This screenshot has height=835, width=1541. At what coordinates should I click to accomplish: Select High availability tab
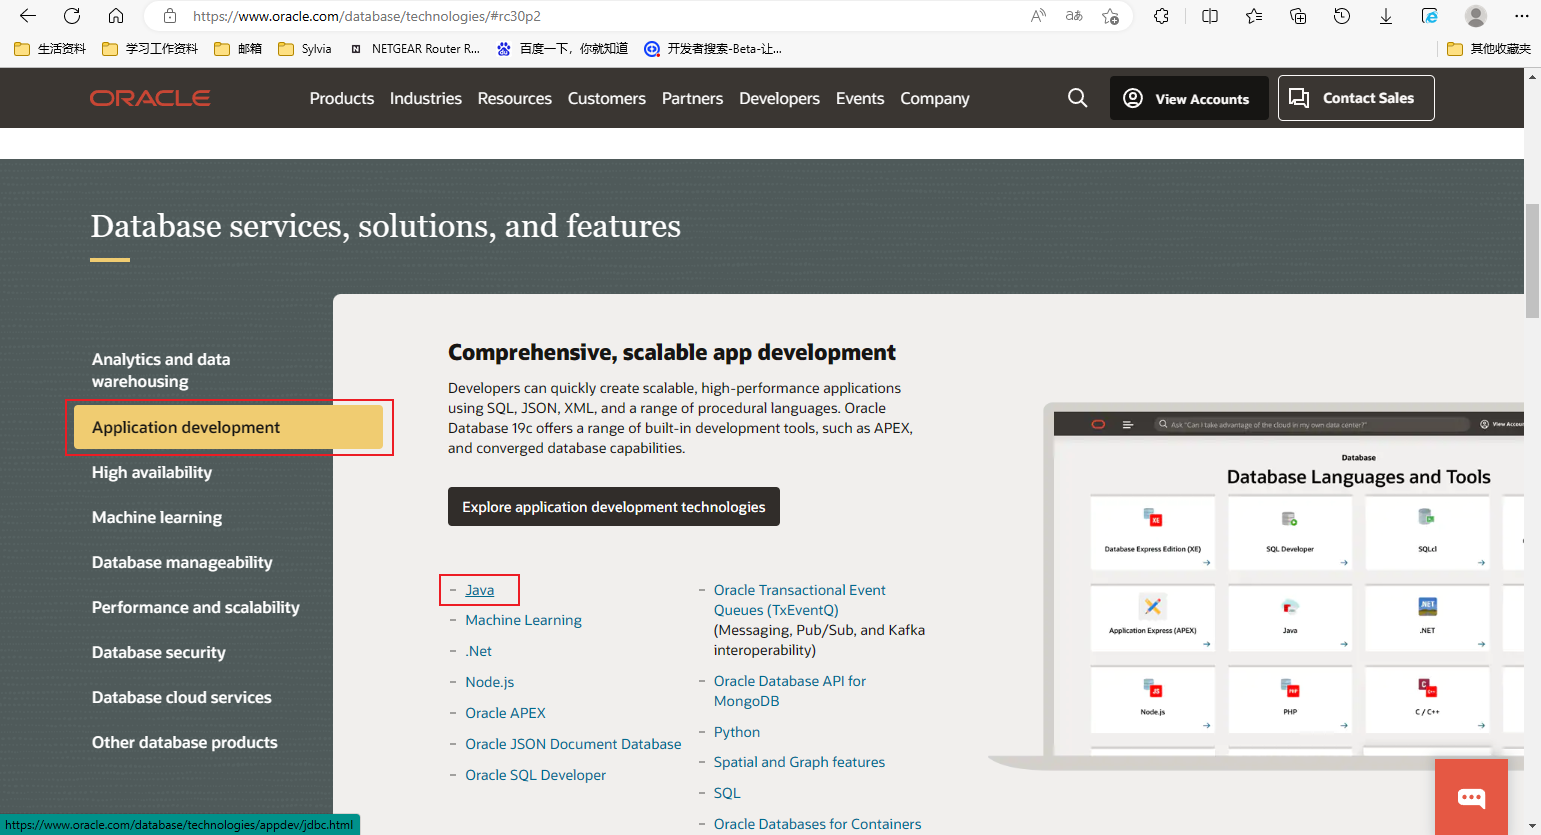[x=152, y=472]
